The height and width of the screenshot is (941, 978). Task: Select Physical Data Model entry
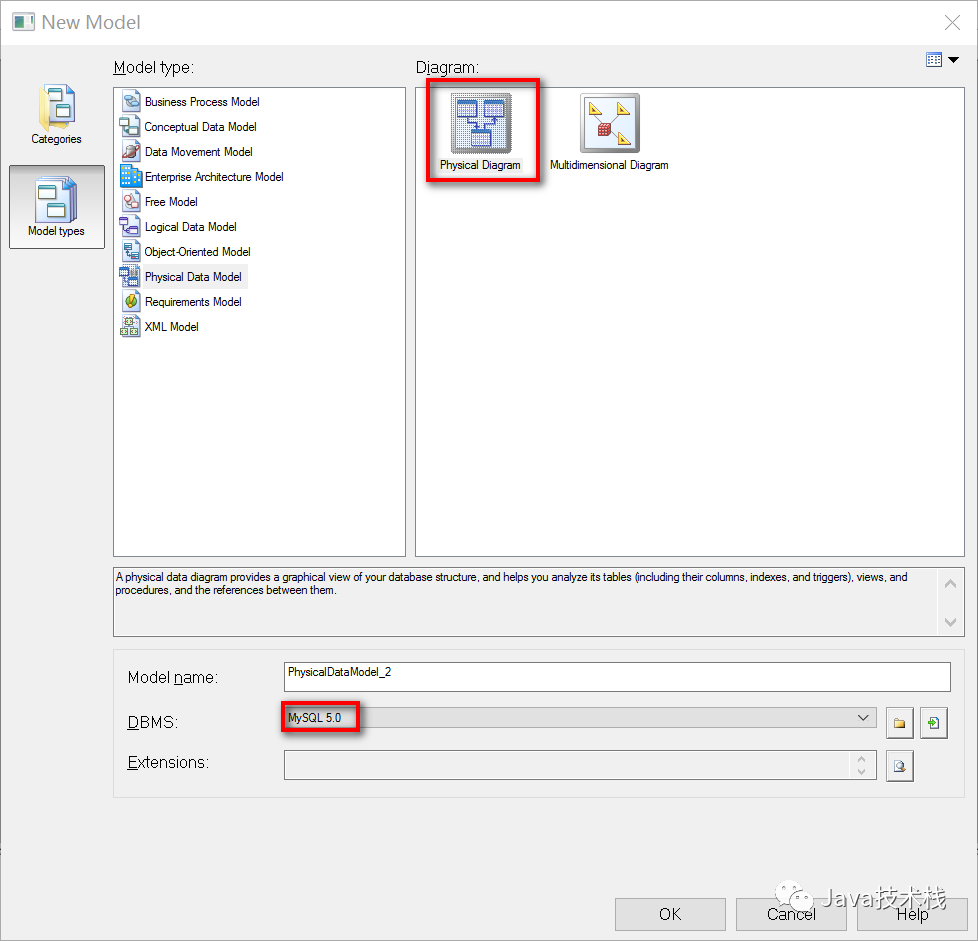click(193, 276)
